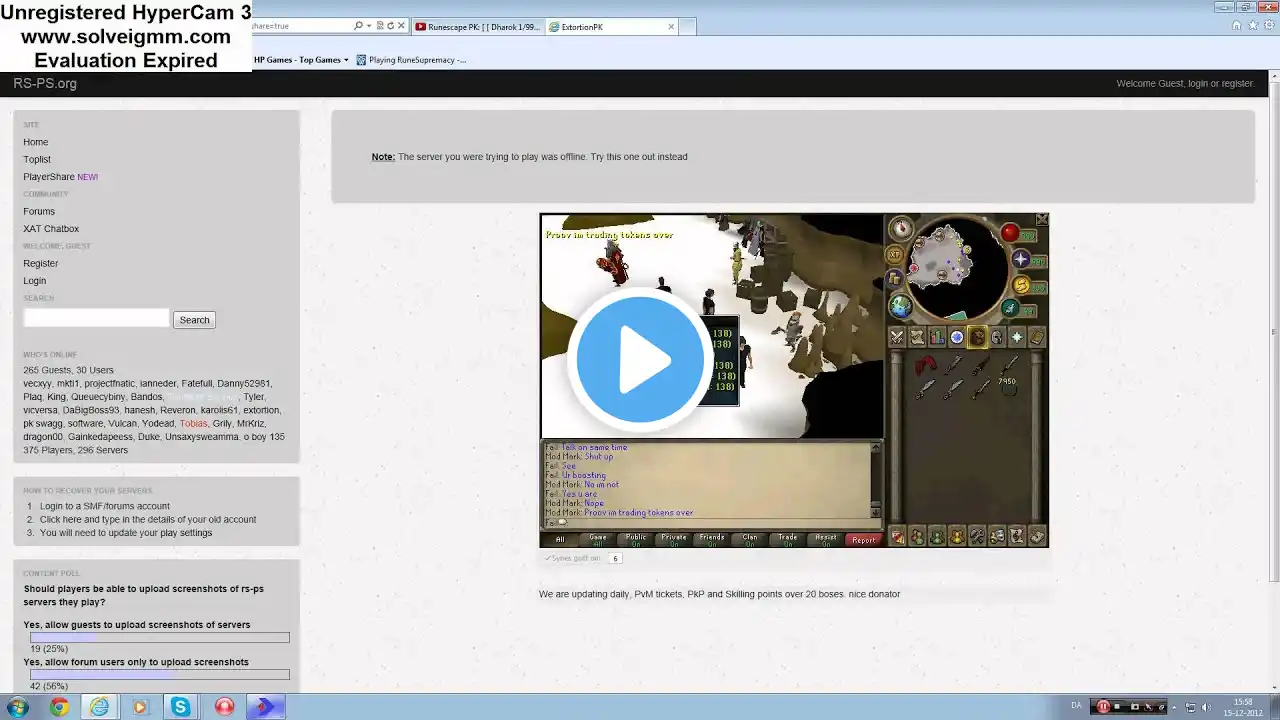
Task: Open the worn equipment helmet icon
Action: coord(997,337)
